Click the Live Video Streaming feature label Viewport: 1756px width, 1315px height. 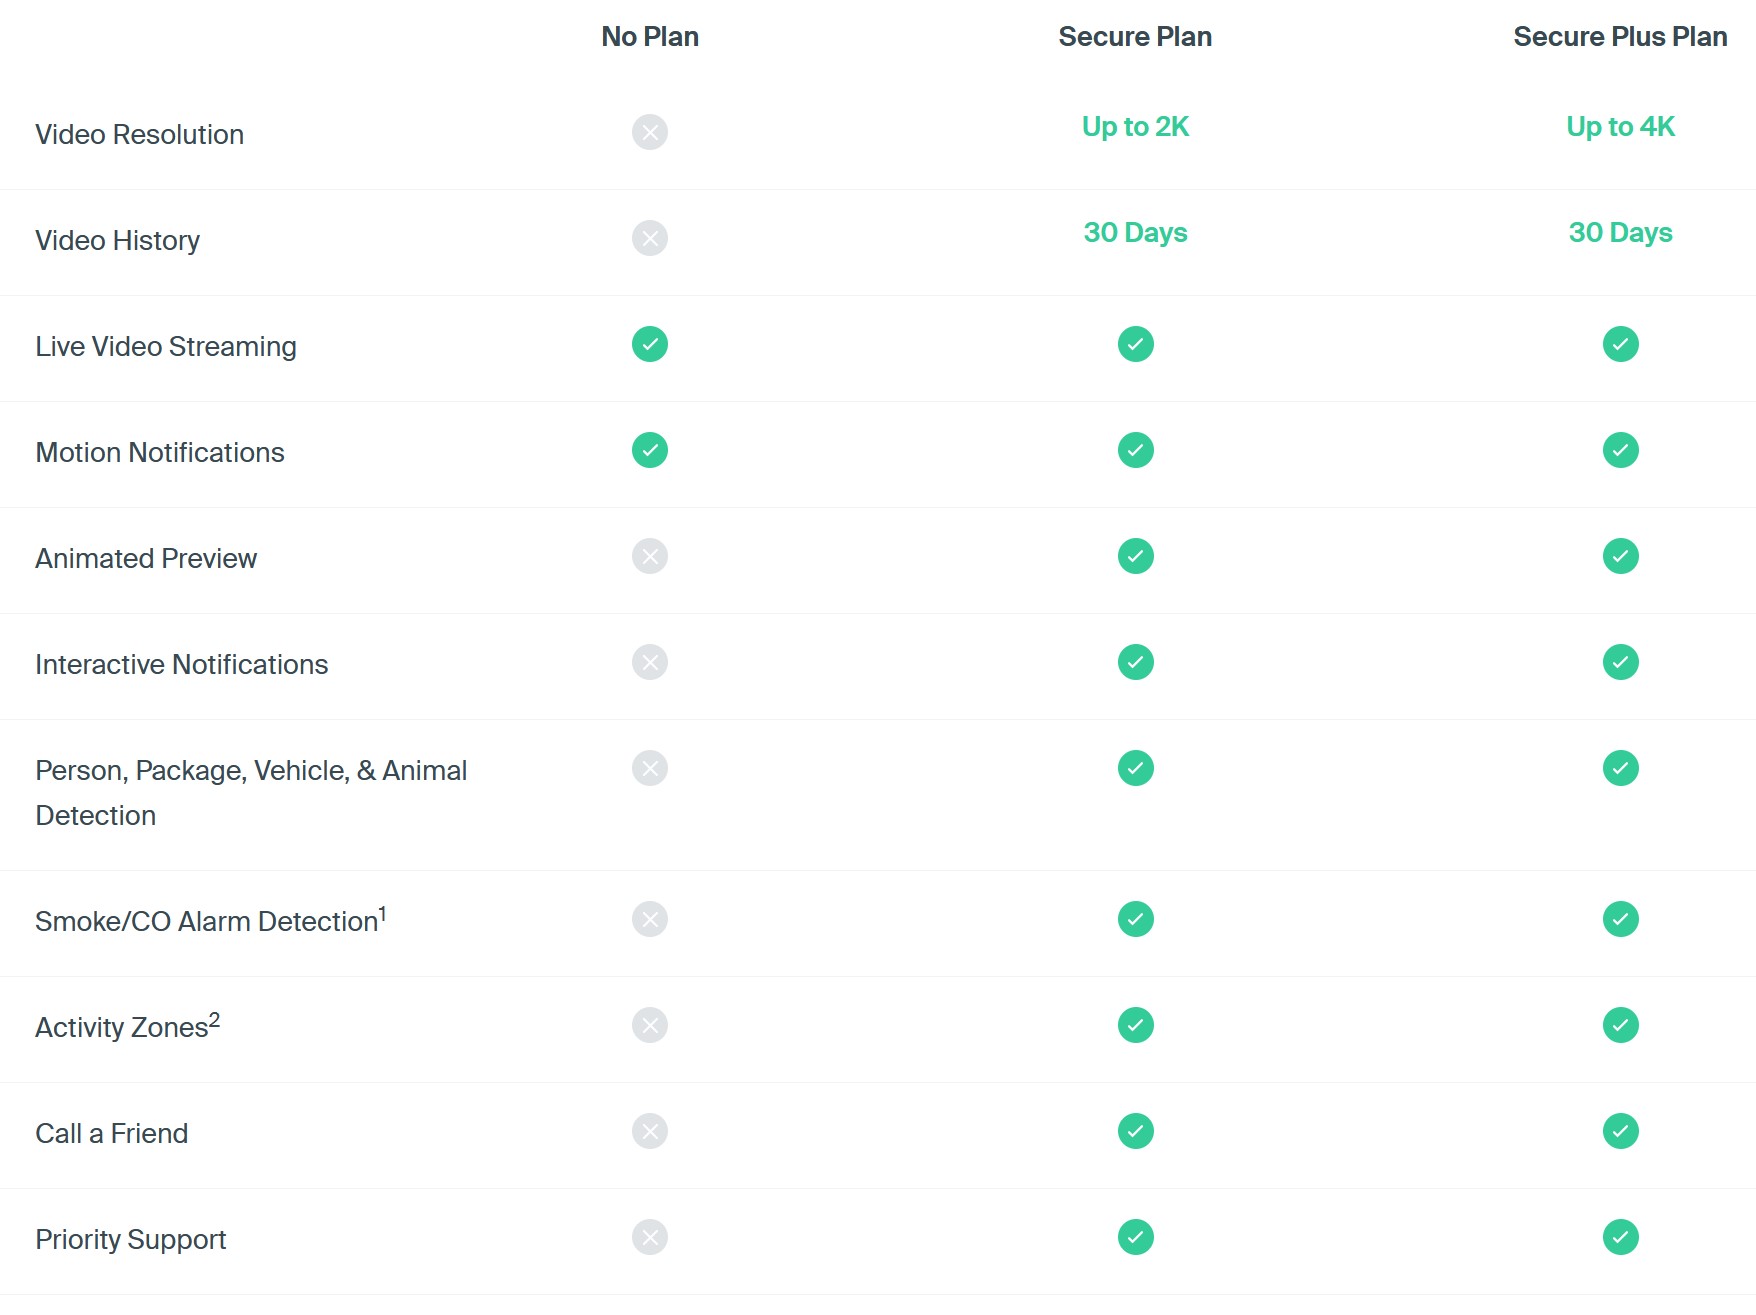click(166, 347)
